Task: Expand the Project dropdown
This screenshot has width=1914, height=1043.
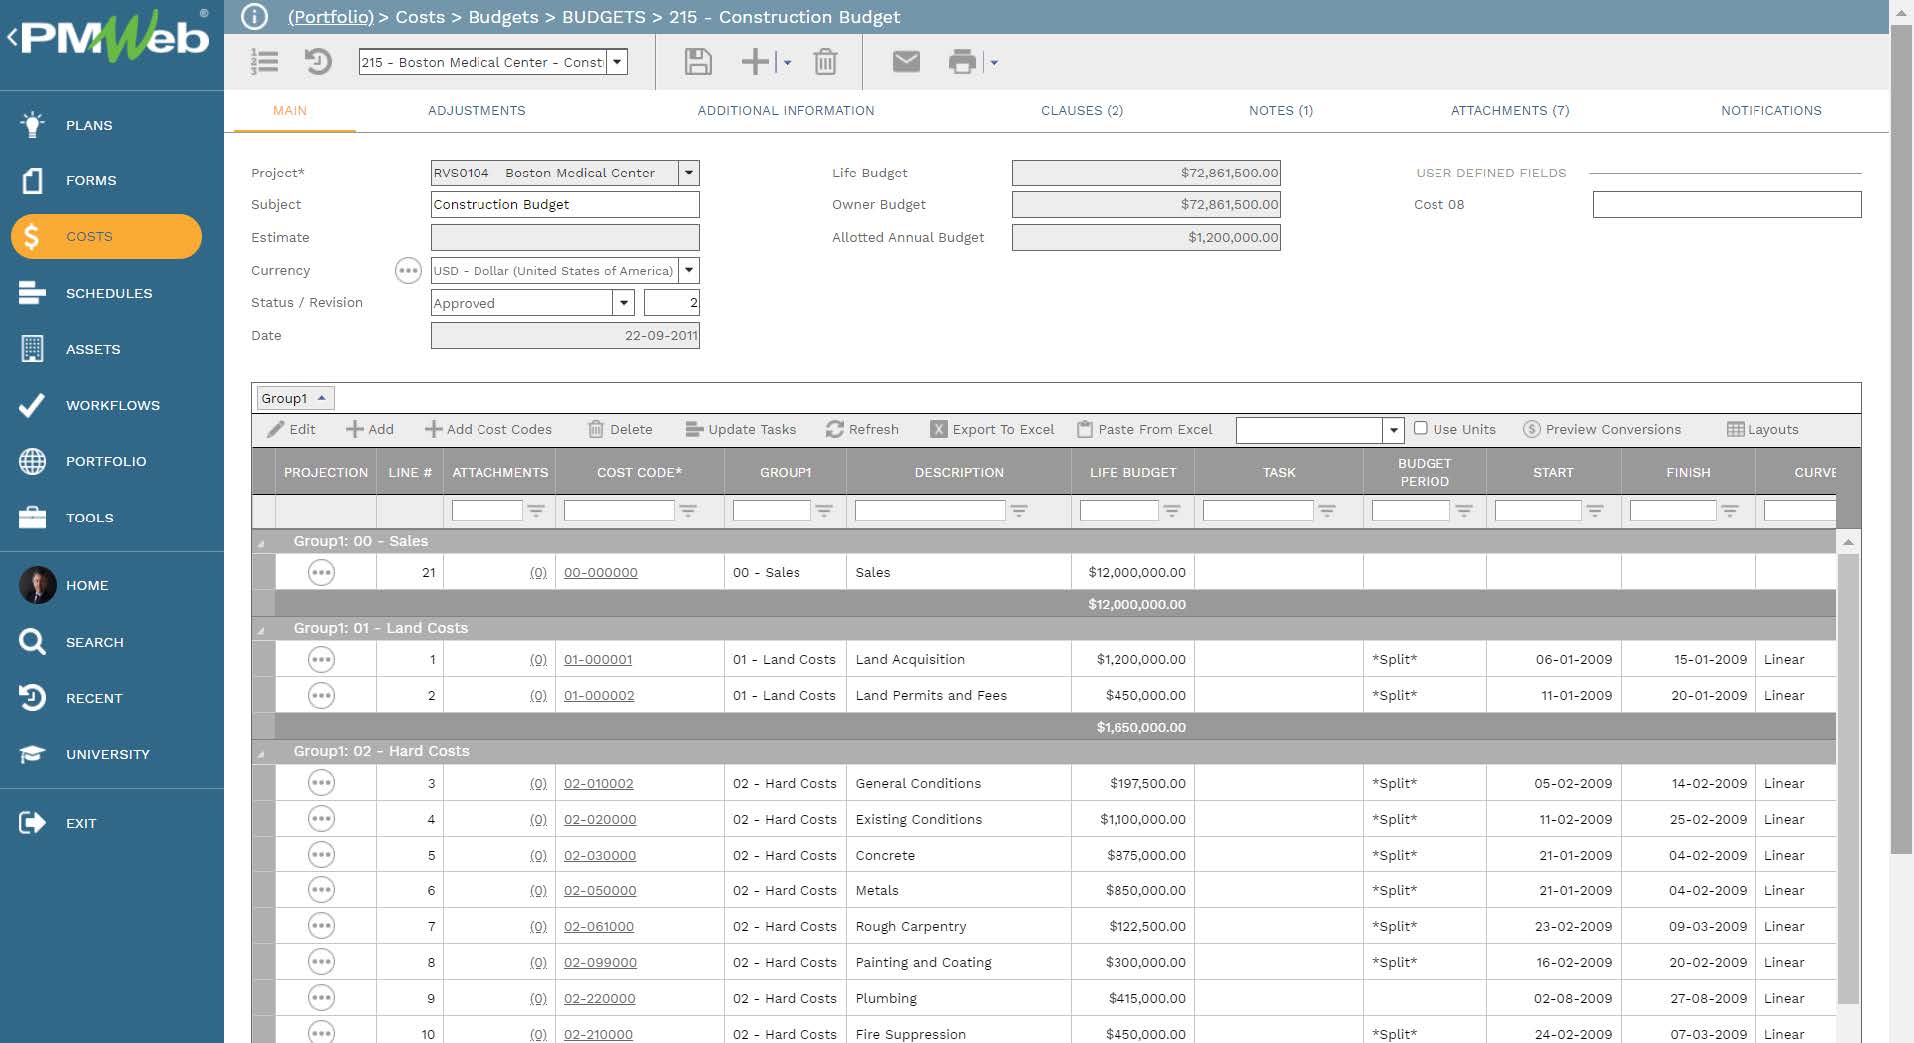Action: point(688,173)
